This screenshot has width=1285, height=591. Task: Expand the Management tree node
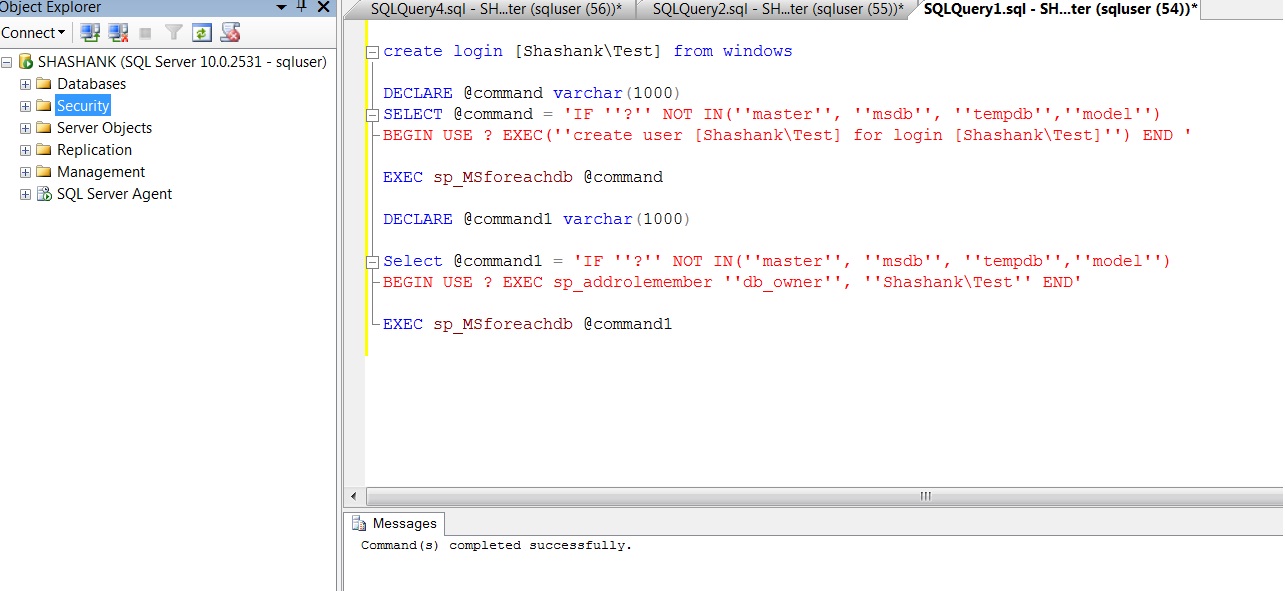tap(24, 172)
